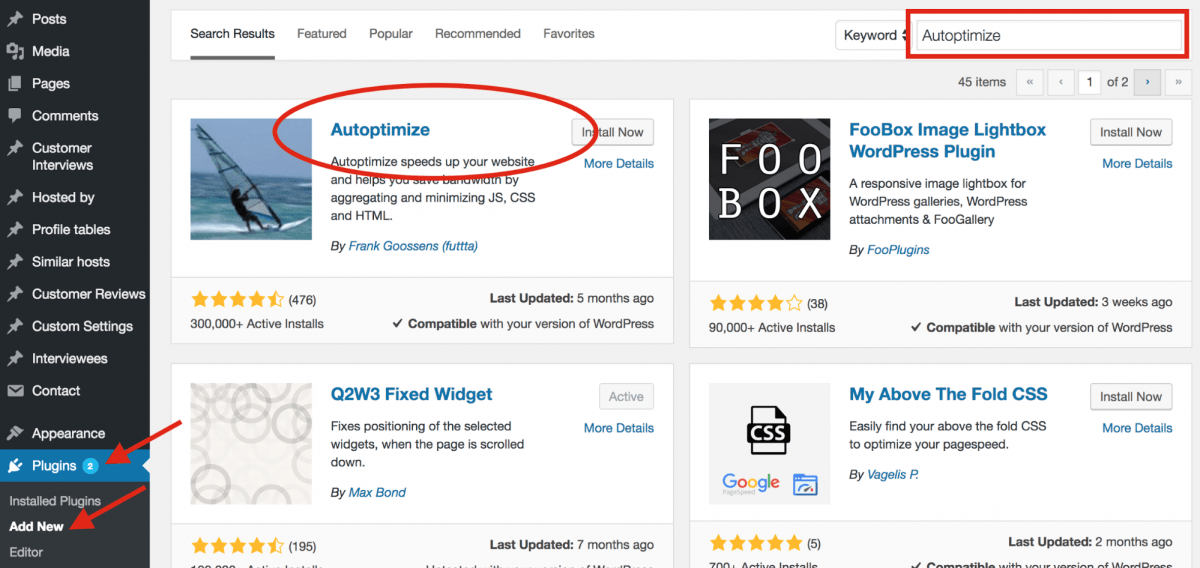Open the Q2W3 Fixed Widget thumbnail
The height and width of the screenshot is (568, 1200).
tap(251, 443)
